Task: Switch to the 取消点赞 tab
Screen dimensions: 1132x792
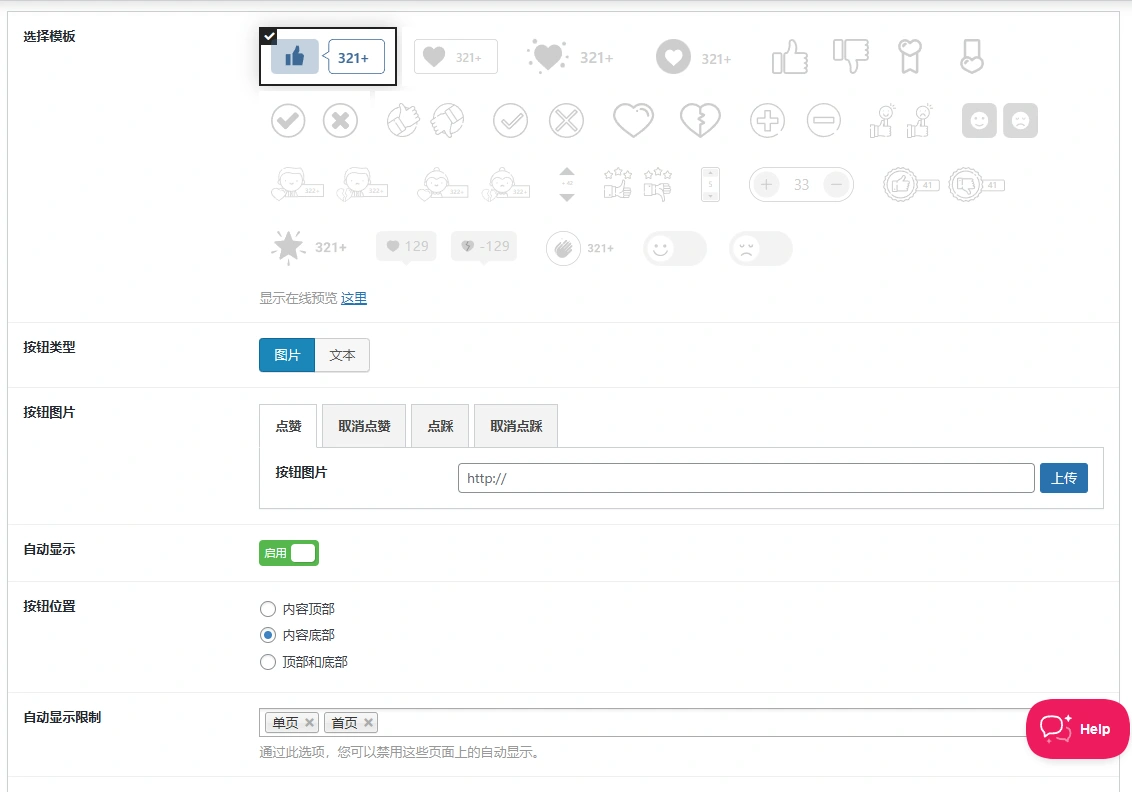Action: [x=363, y=425]
